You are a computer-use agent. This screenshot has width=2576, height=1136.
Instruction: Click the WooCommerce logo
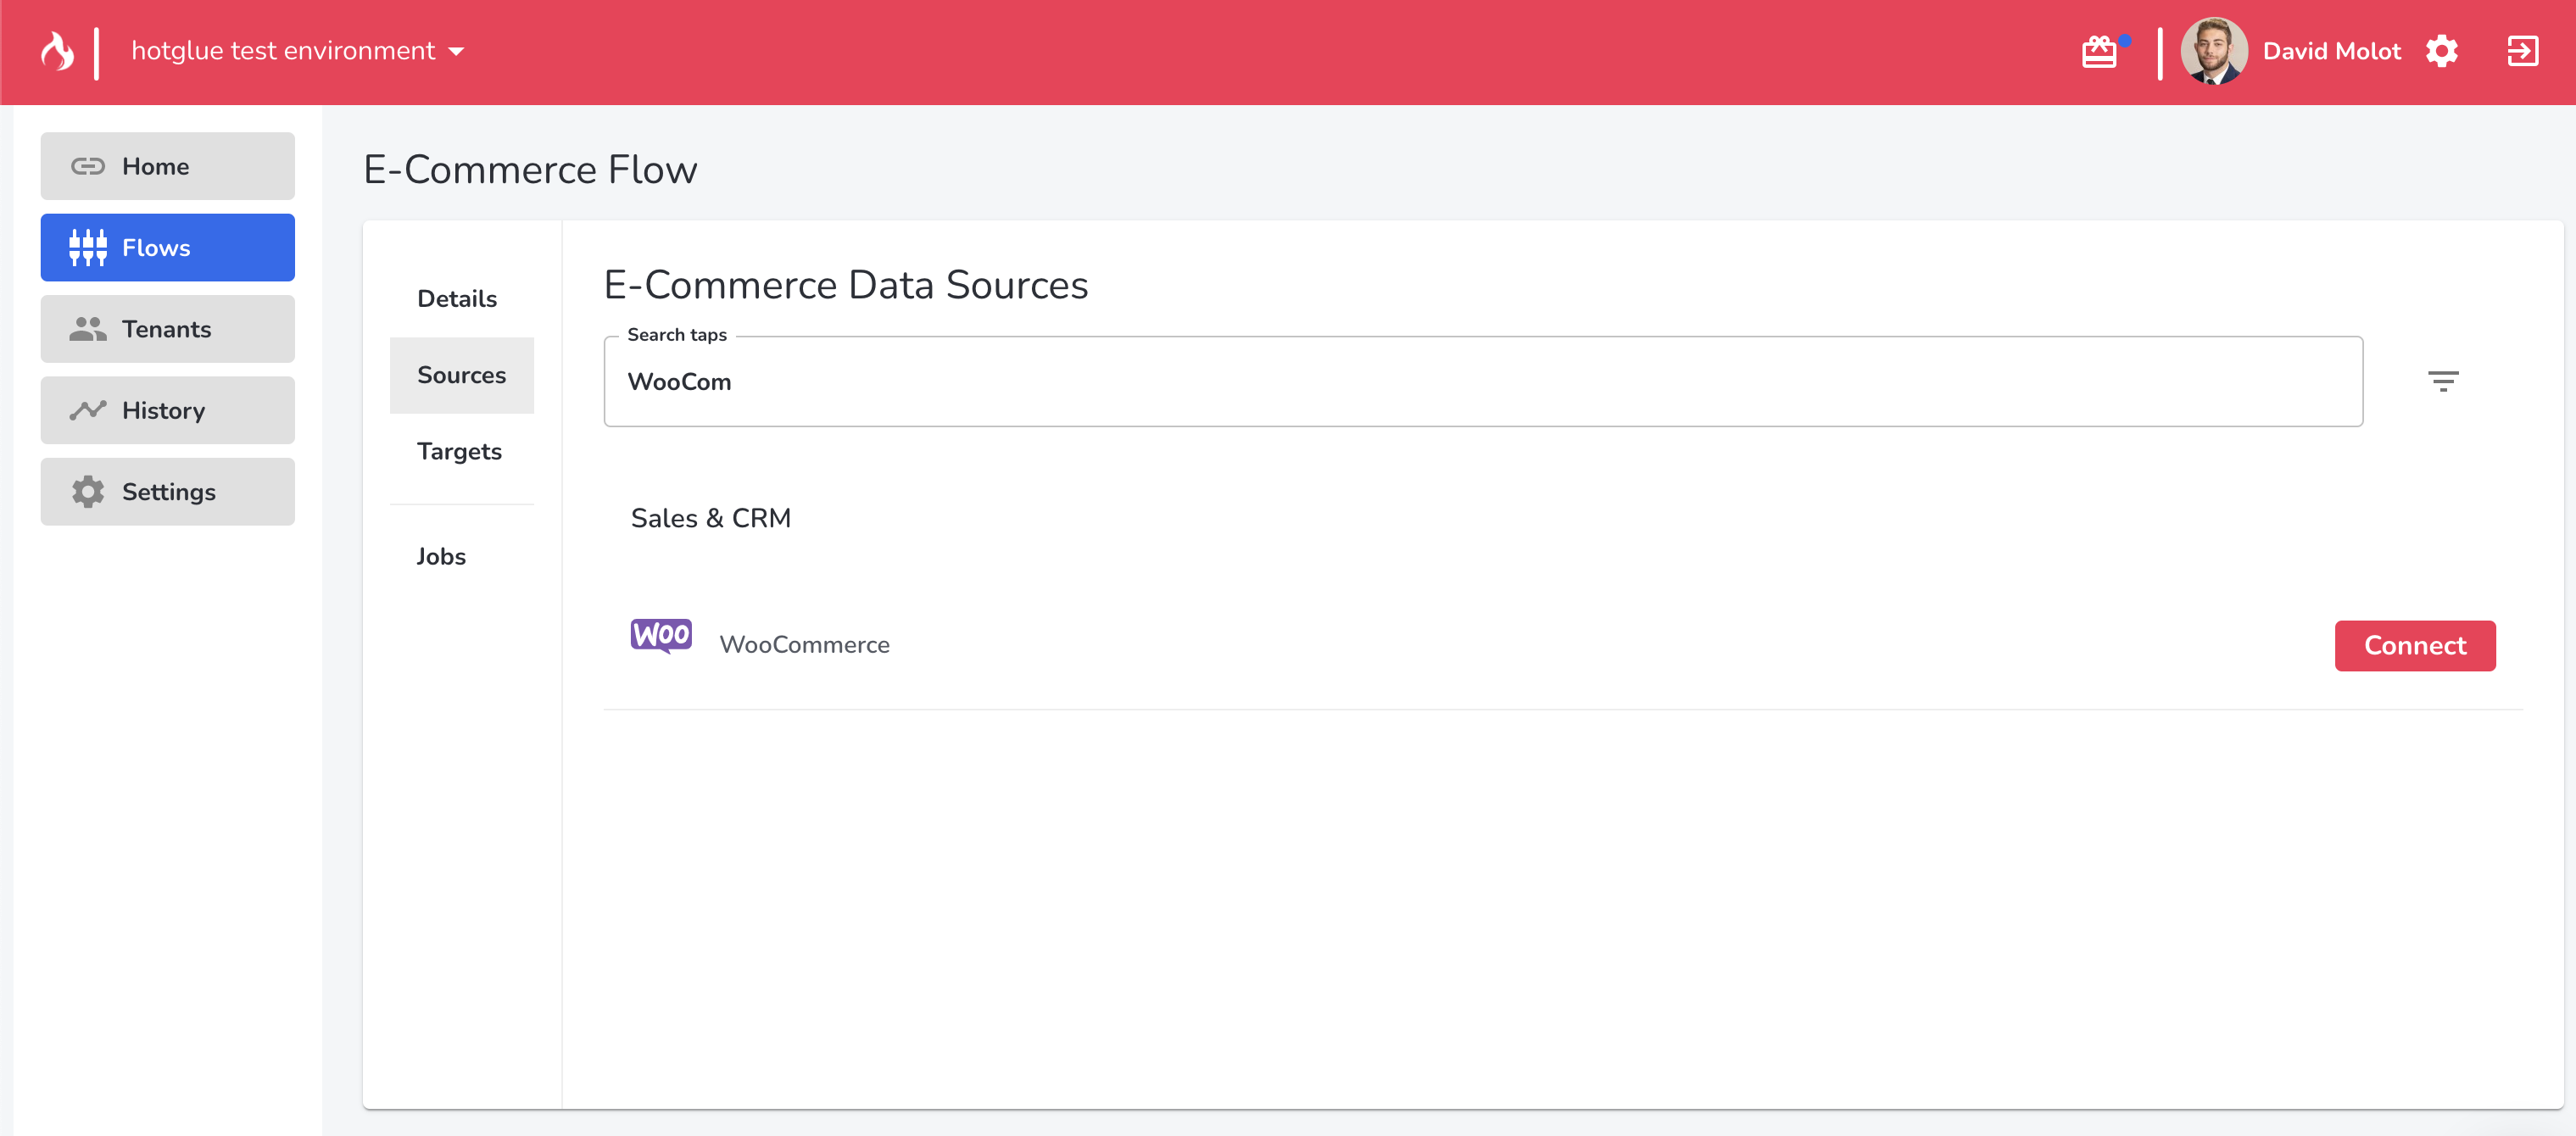point(661,636)
